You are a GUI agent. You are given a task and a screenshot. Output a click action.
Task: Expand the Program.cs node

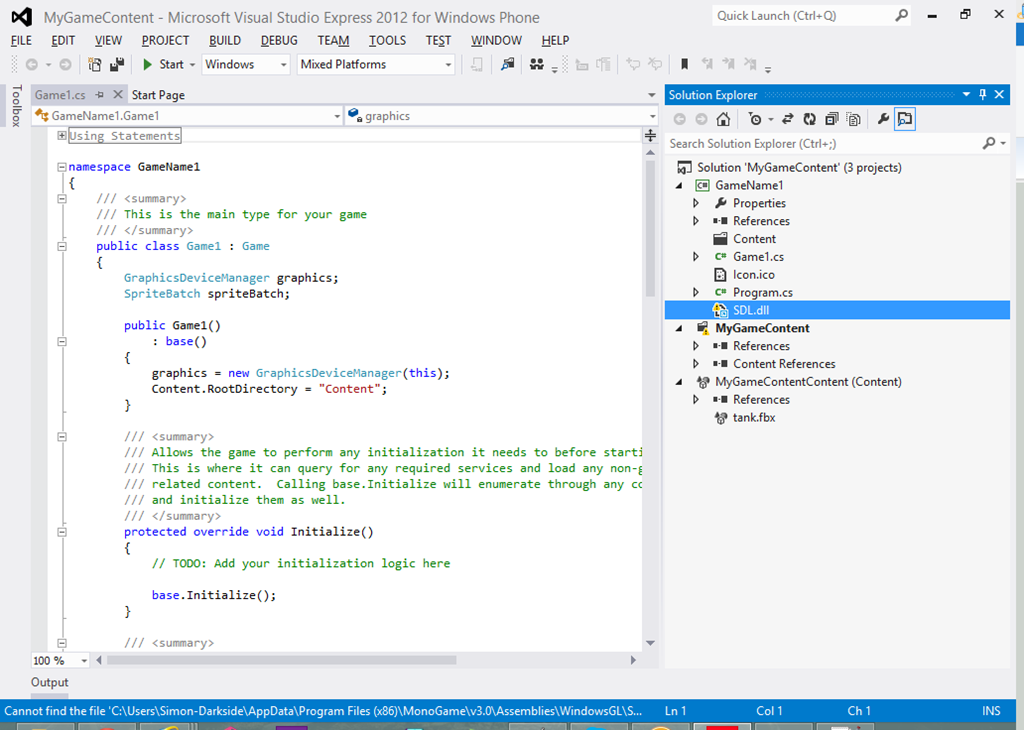click(x=696, y=292)
